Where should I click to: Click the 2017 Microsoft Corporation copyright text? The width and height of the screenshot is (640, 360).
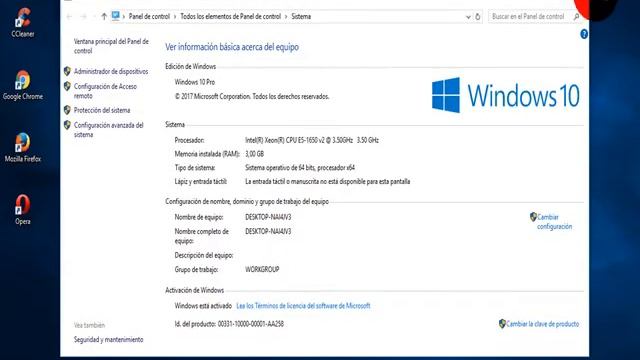pyautogui.click(x=252, y=97)
